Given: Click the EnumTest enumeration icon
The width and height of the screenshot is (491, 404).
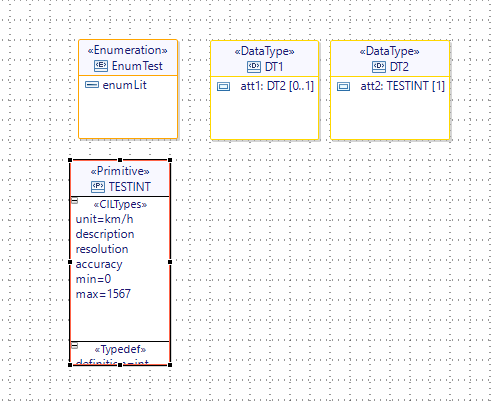Looking at the screenshot, I should tap(101, 66).
